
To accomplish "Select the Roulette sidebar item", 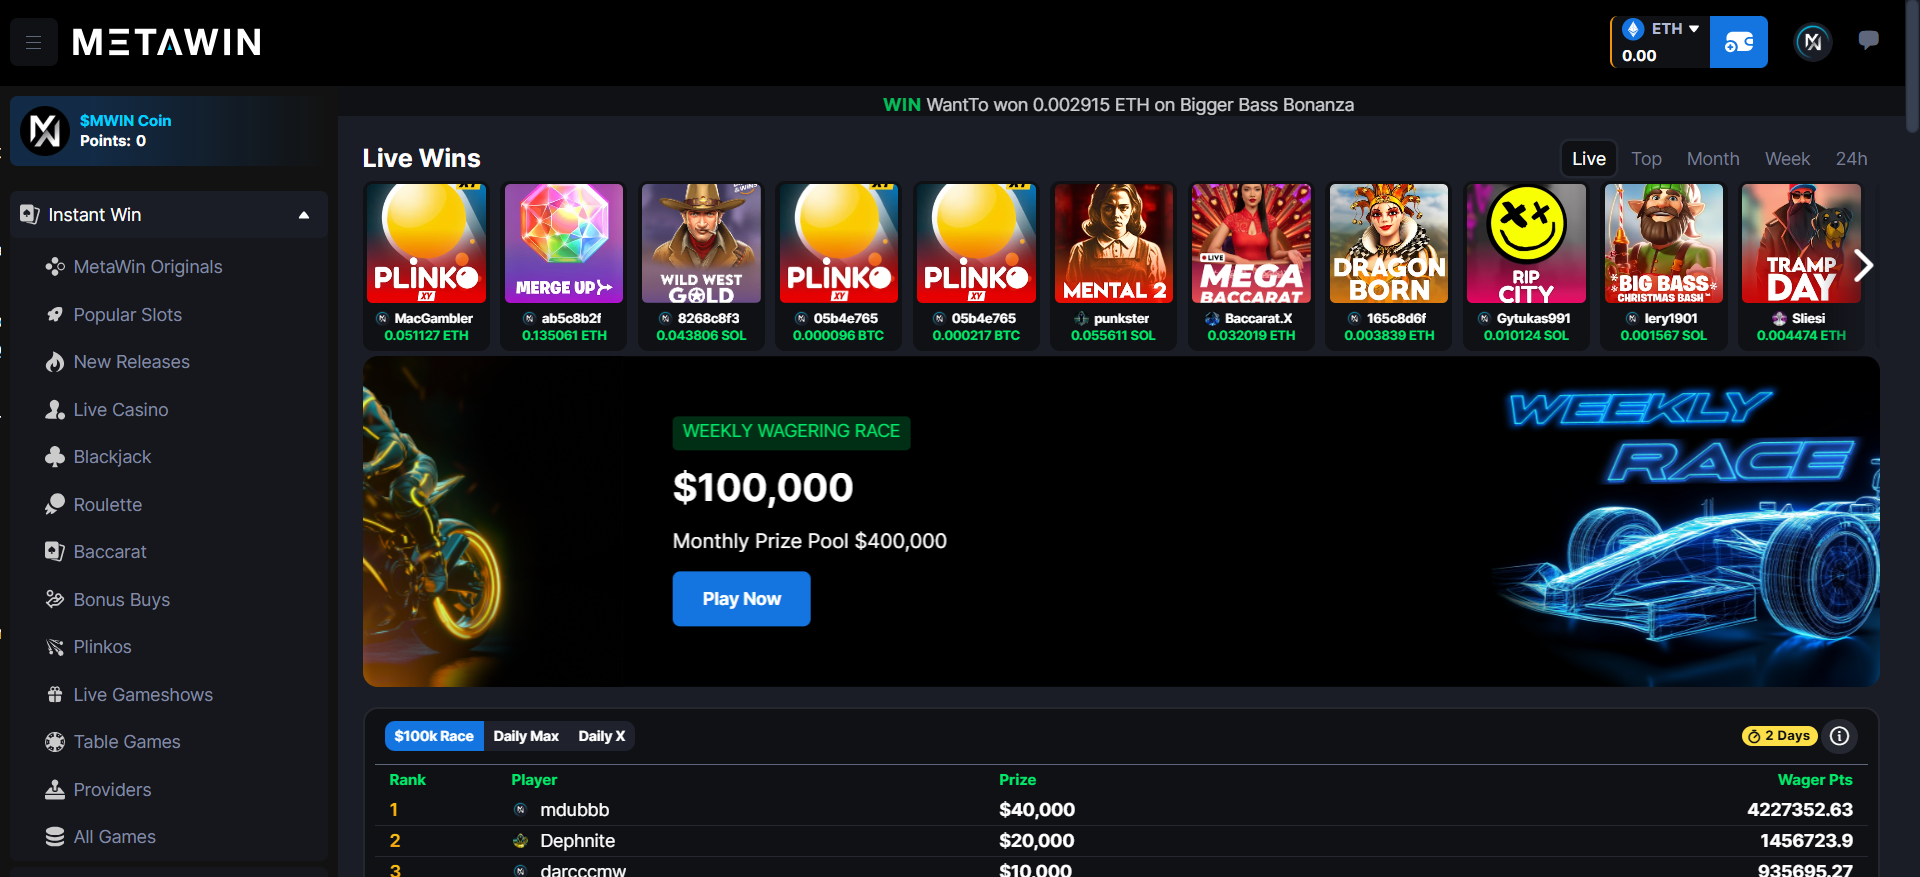I will click(x=94, y=505).
